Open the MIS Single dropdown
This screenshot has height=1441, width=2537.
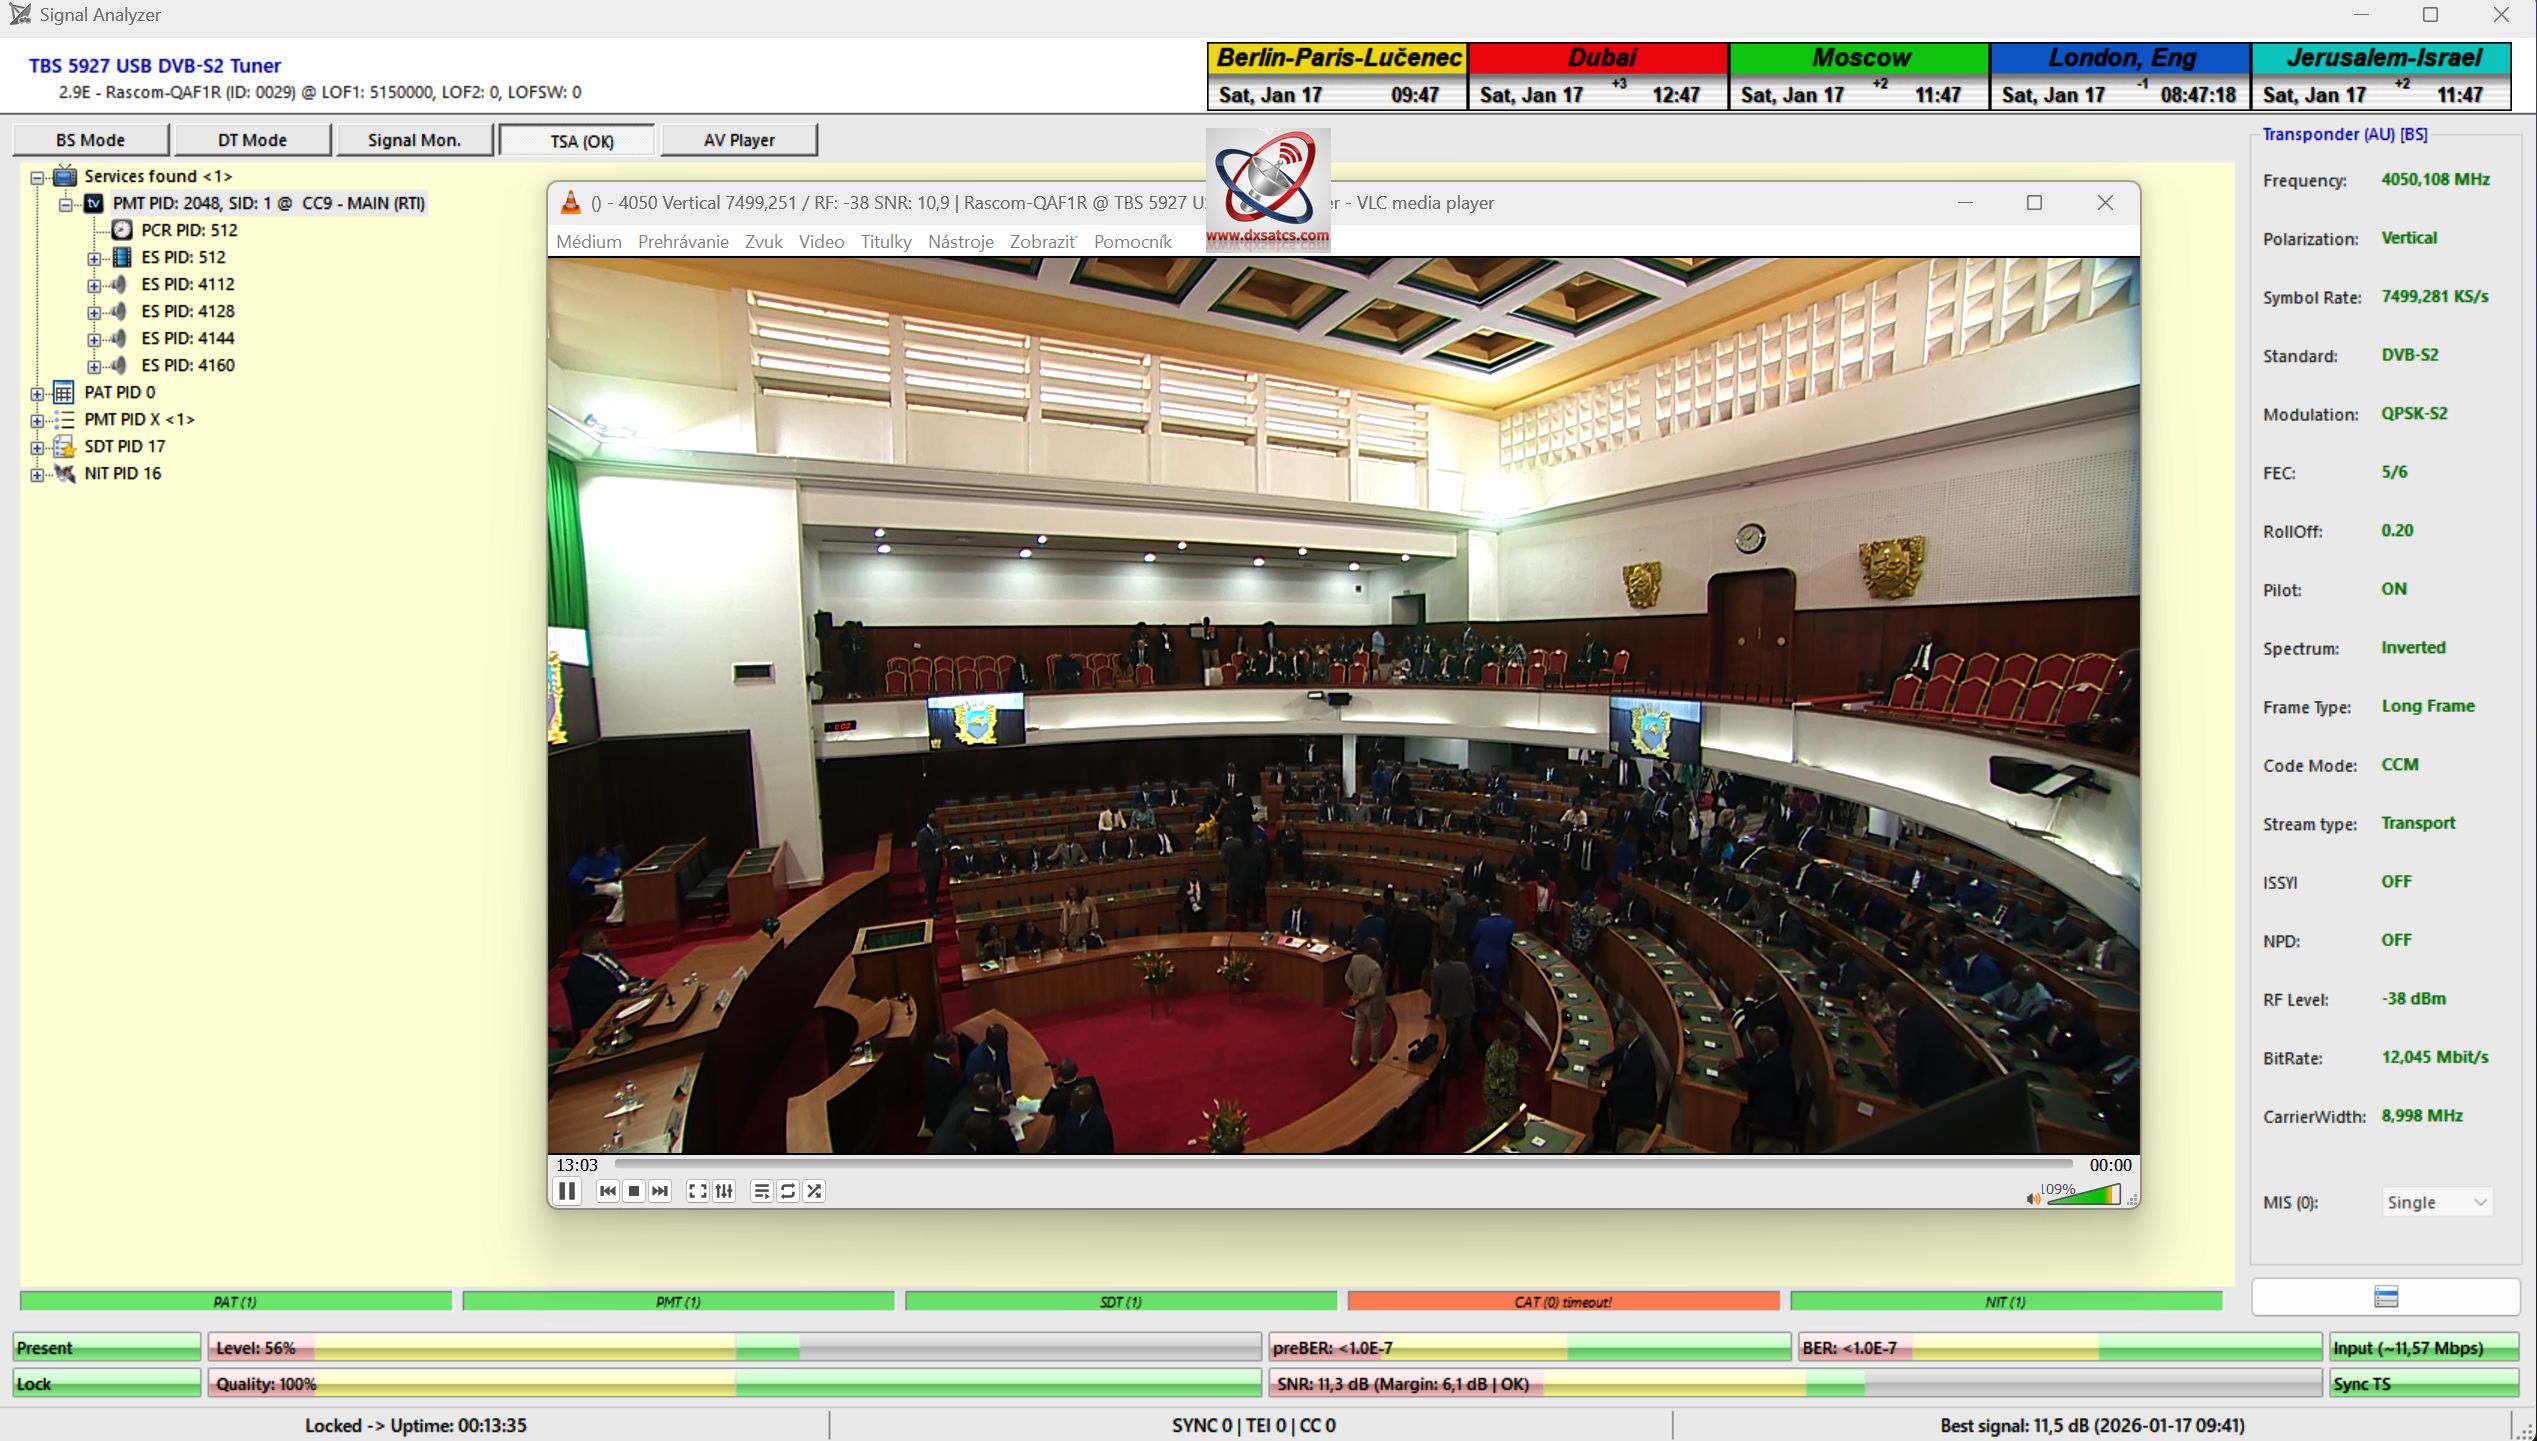pyautogui.click(x=2436, y=1202)
